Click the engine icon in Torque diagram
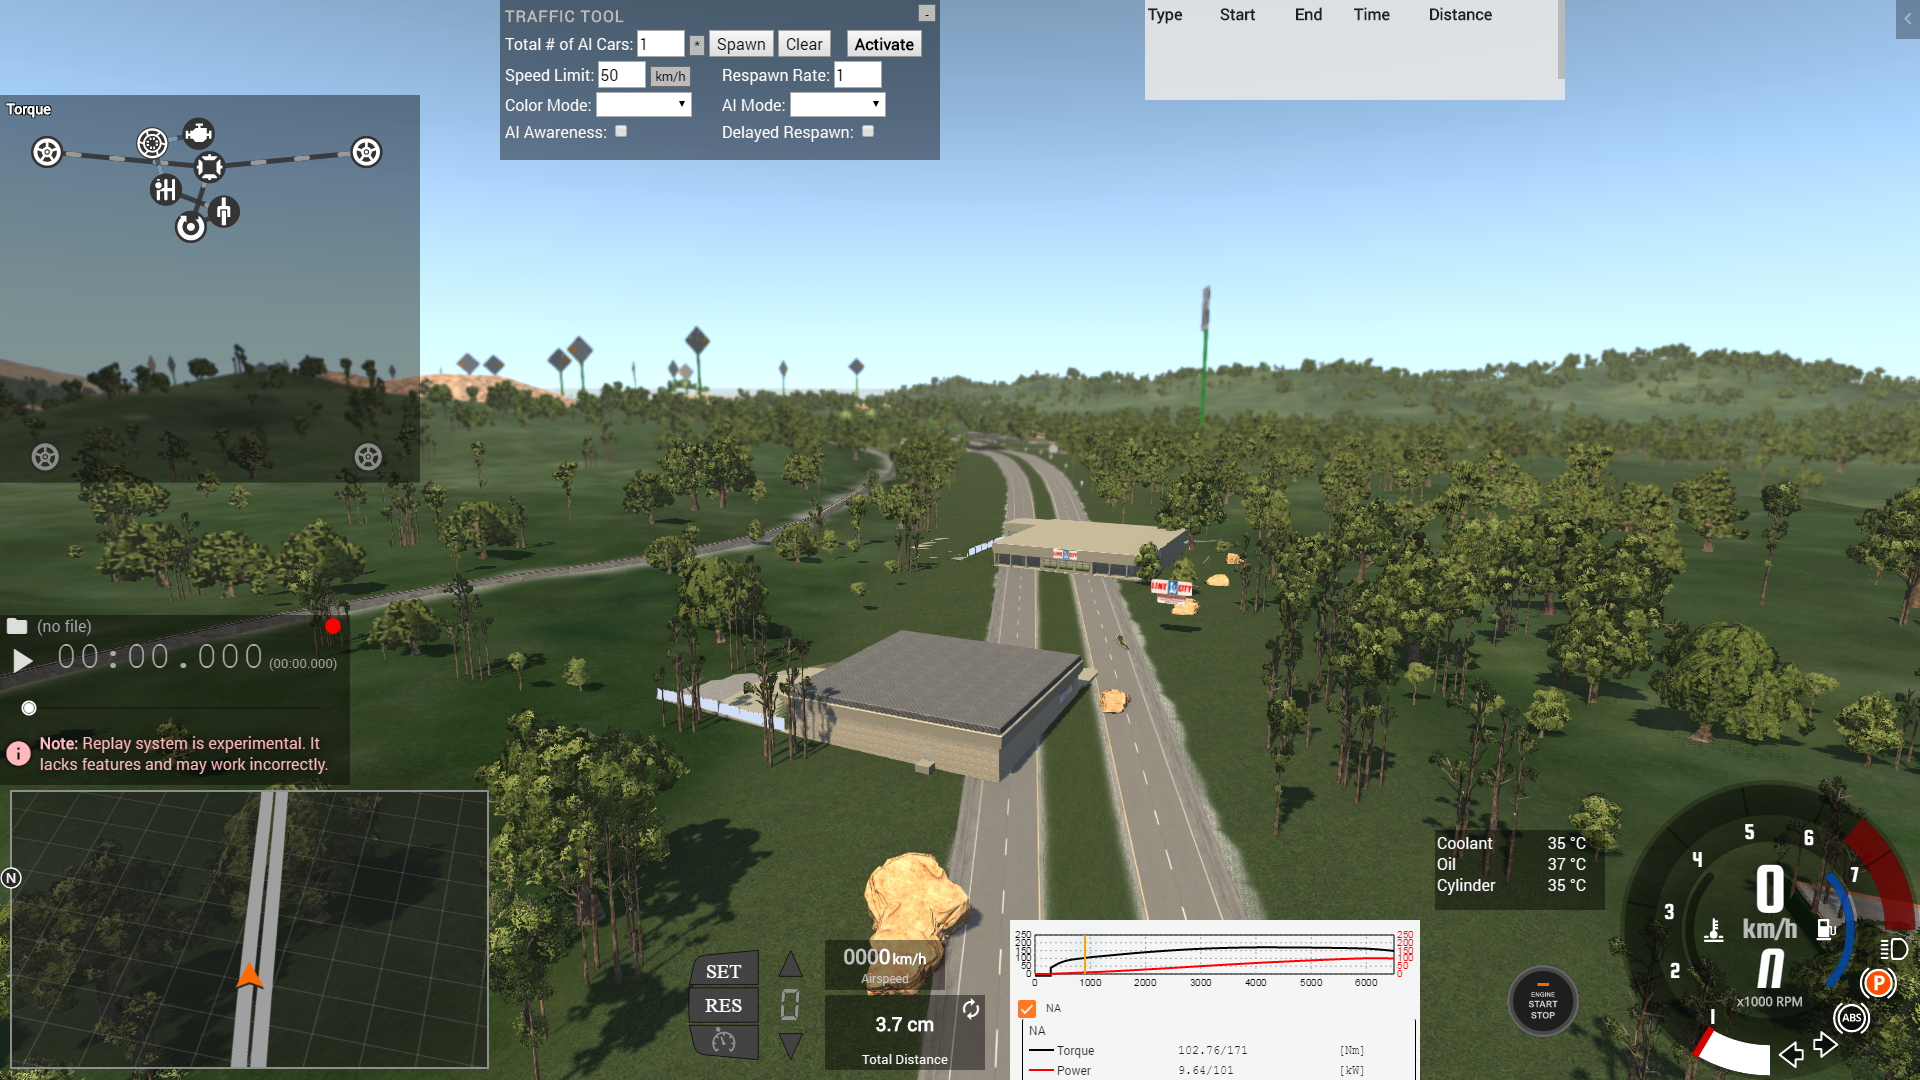 click(198, 133)
